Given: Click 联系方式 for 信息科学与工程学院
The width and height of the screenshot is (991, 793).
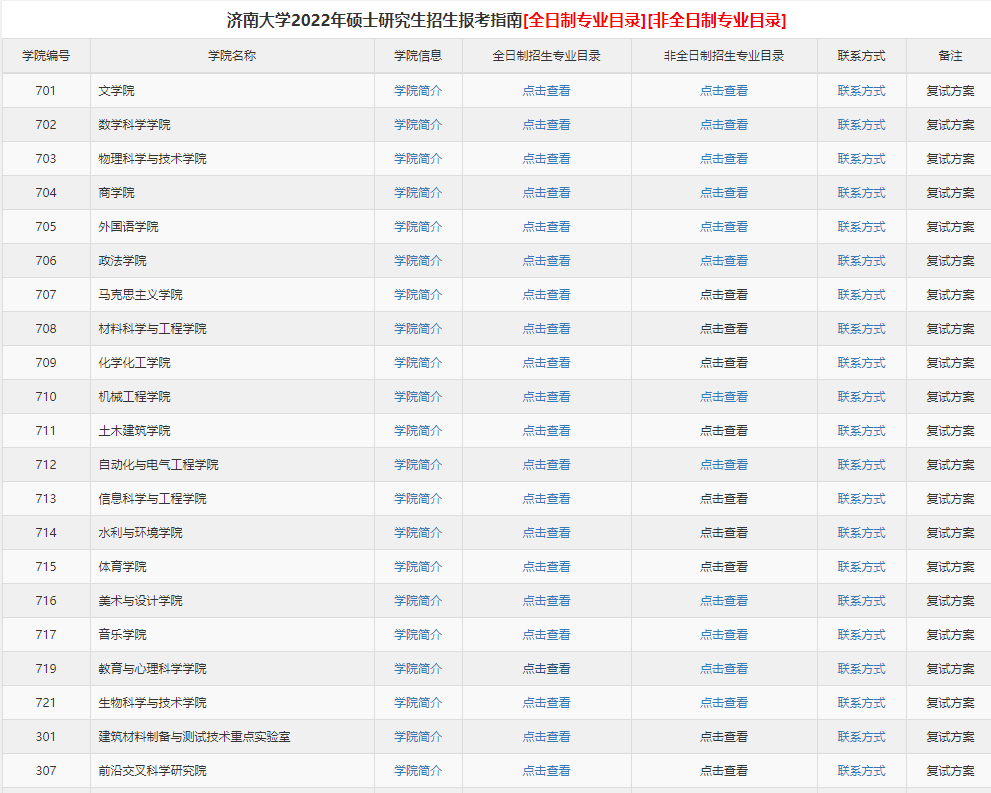Looking at the screenshot, I should tap(861, 499).
